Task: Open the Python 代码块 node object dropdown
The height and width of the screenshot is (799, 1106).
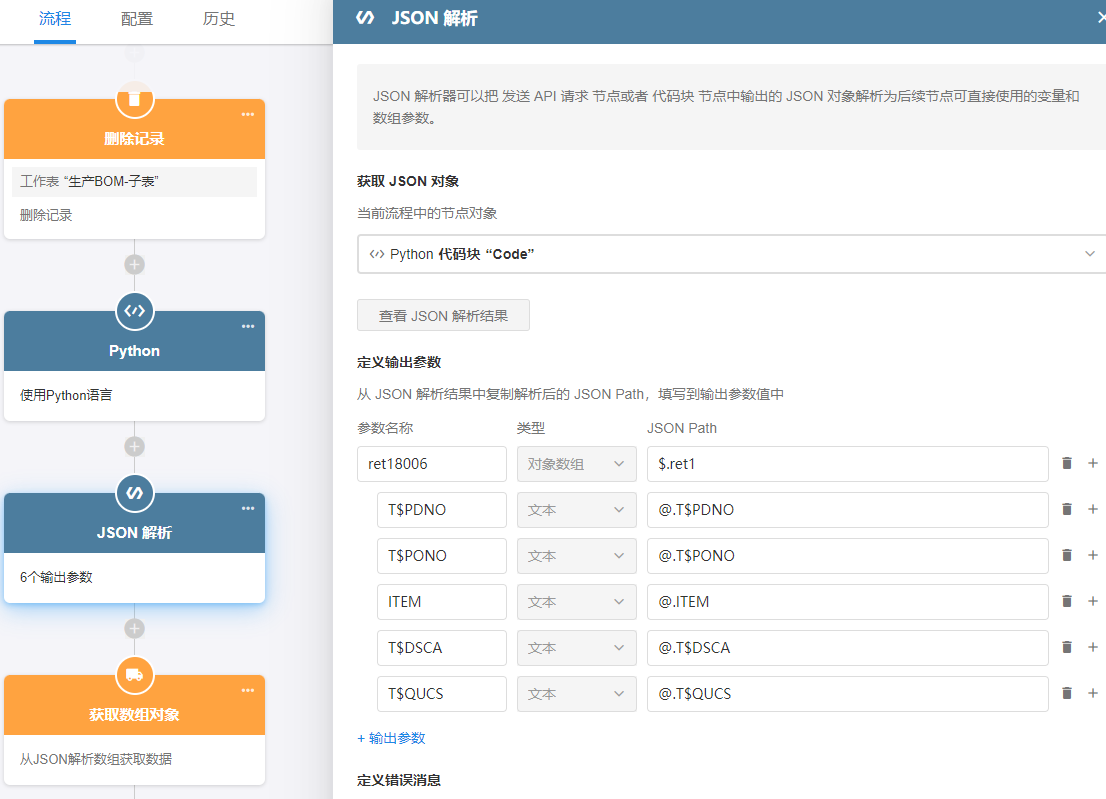Action: pyautogui.click(x=732, y=254)
